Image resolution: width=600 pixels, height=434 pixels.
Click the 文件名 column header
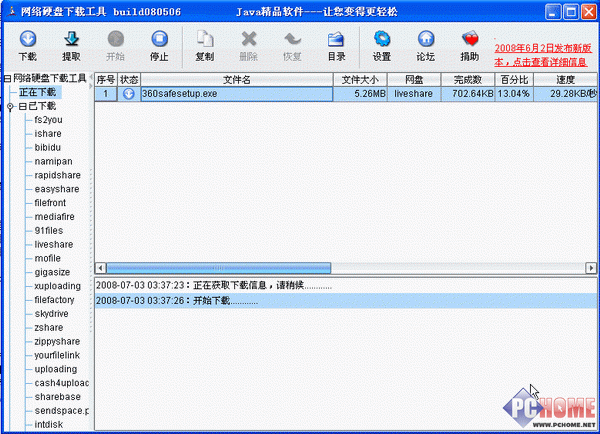236,79
